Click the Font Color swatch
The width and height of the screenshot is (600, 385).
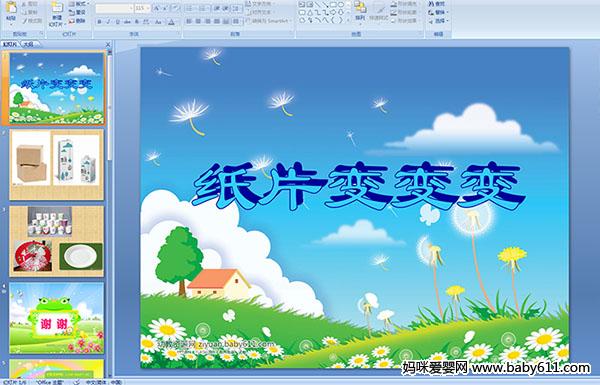pos(171,22)
